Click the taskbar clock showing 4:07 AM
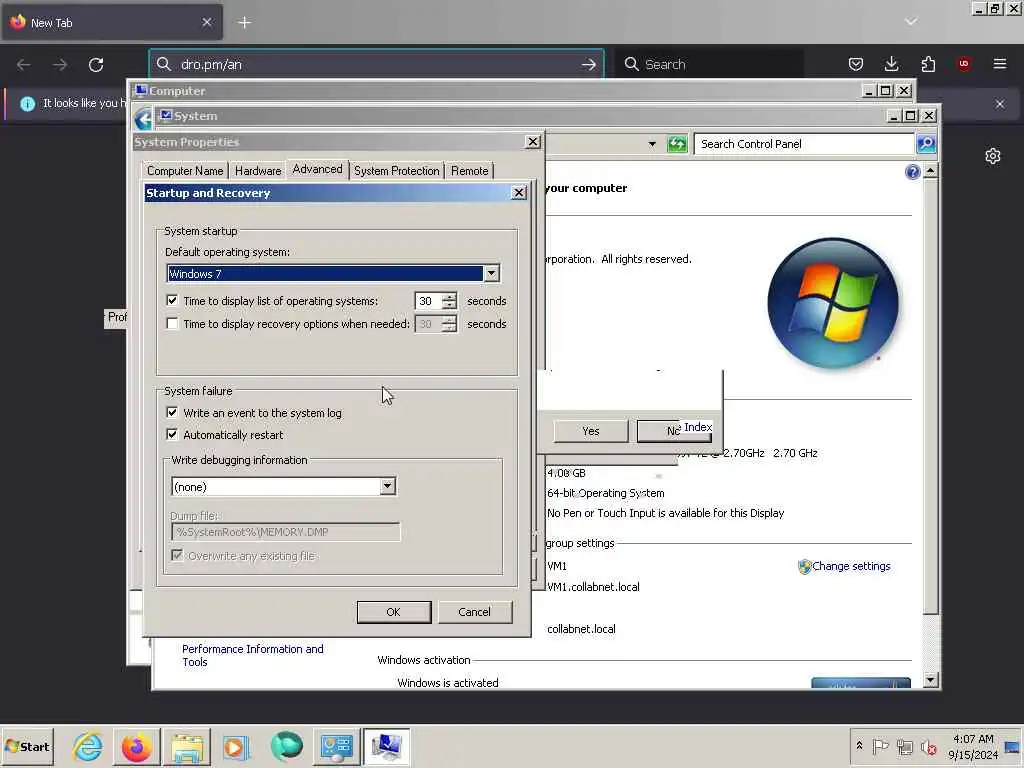Screen dimensions: 1024x768 (x=973, y=746)
